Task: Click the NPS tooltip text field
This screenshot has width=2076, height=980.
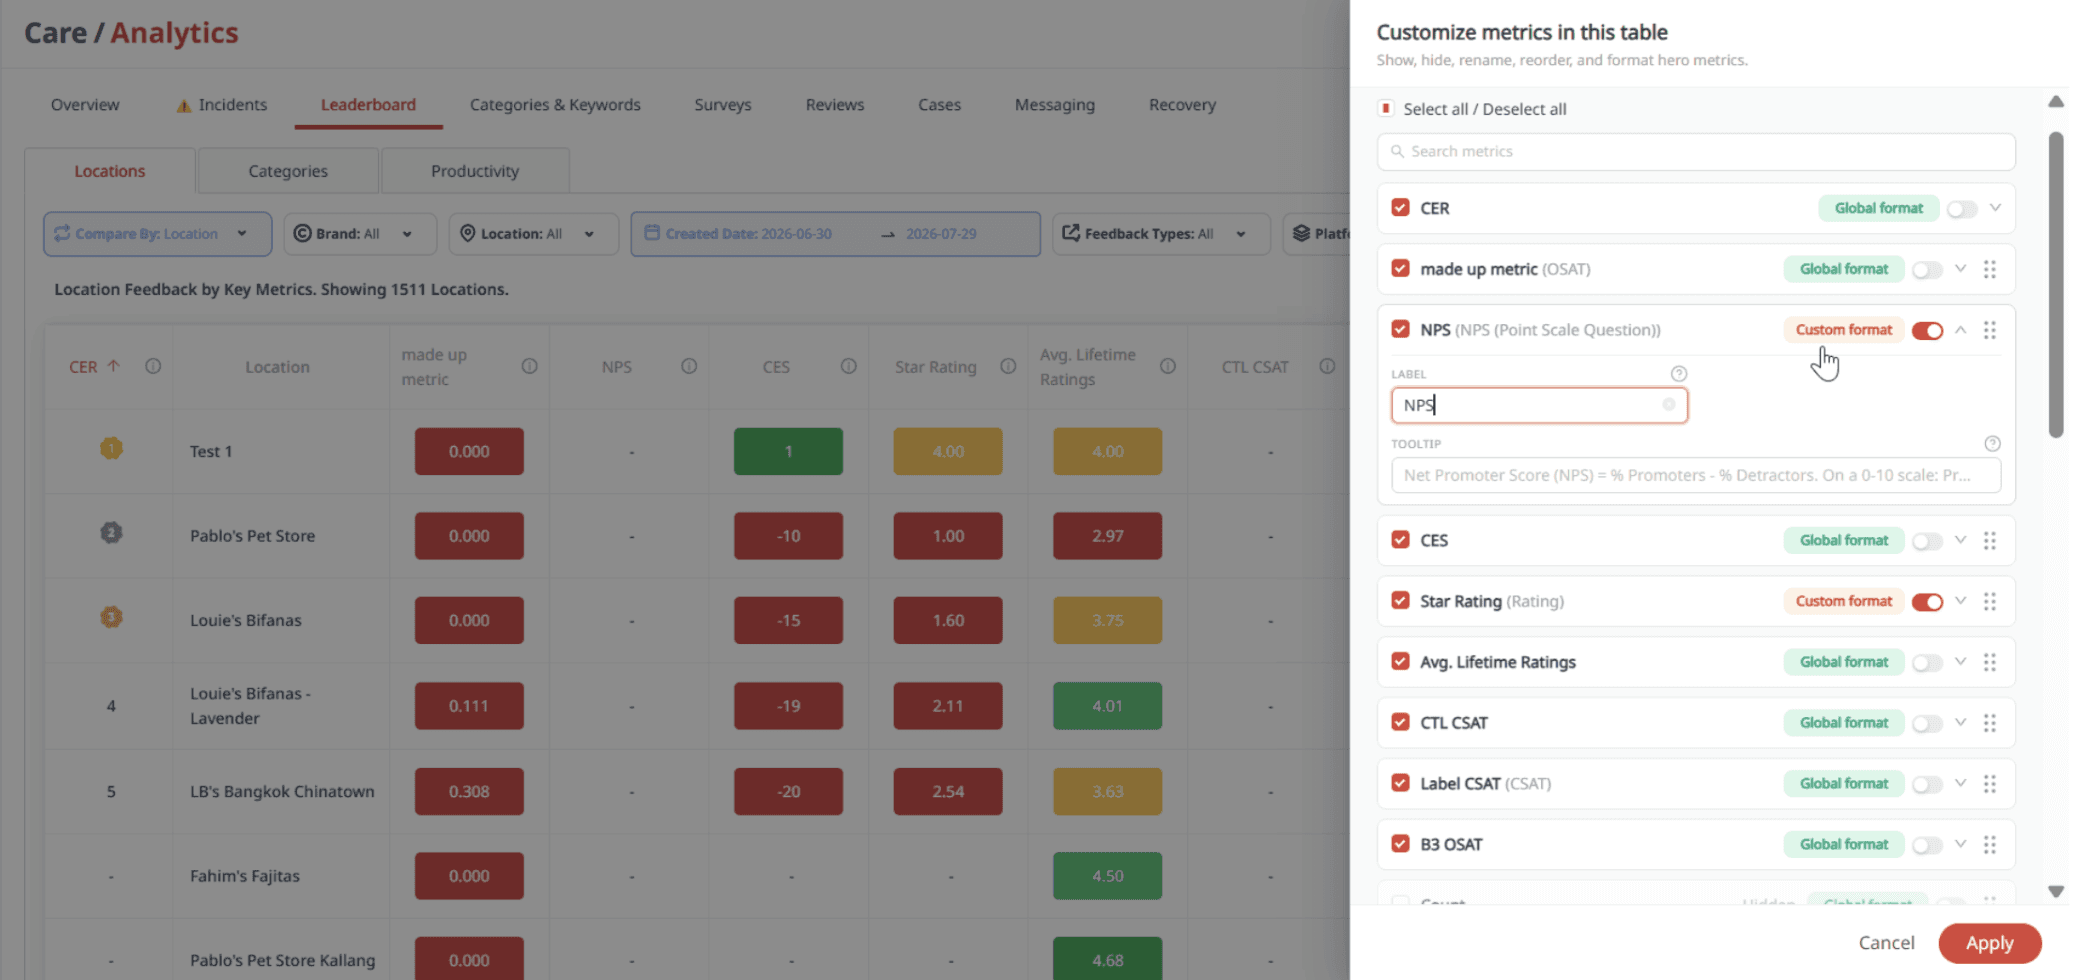Action: point(1696,475)
